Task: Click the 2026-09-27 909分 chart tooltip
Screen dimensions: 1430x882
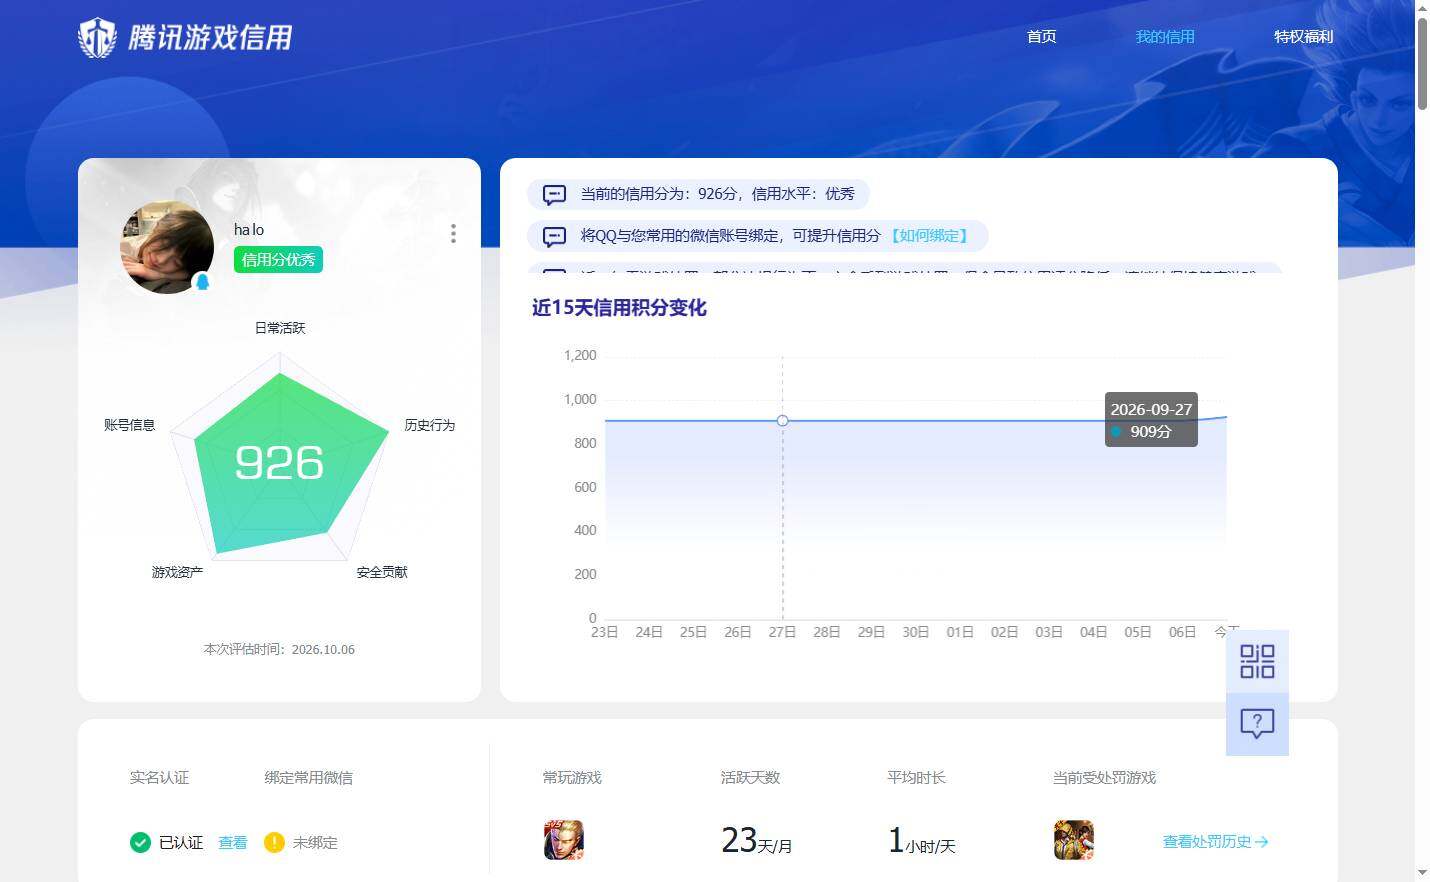Action: click(1151, 420)
